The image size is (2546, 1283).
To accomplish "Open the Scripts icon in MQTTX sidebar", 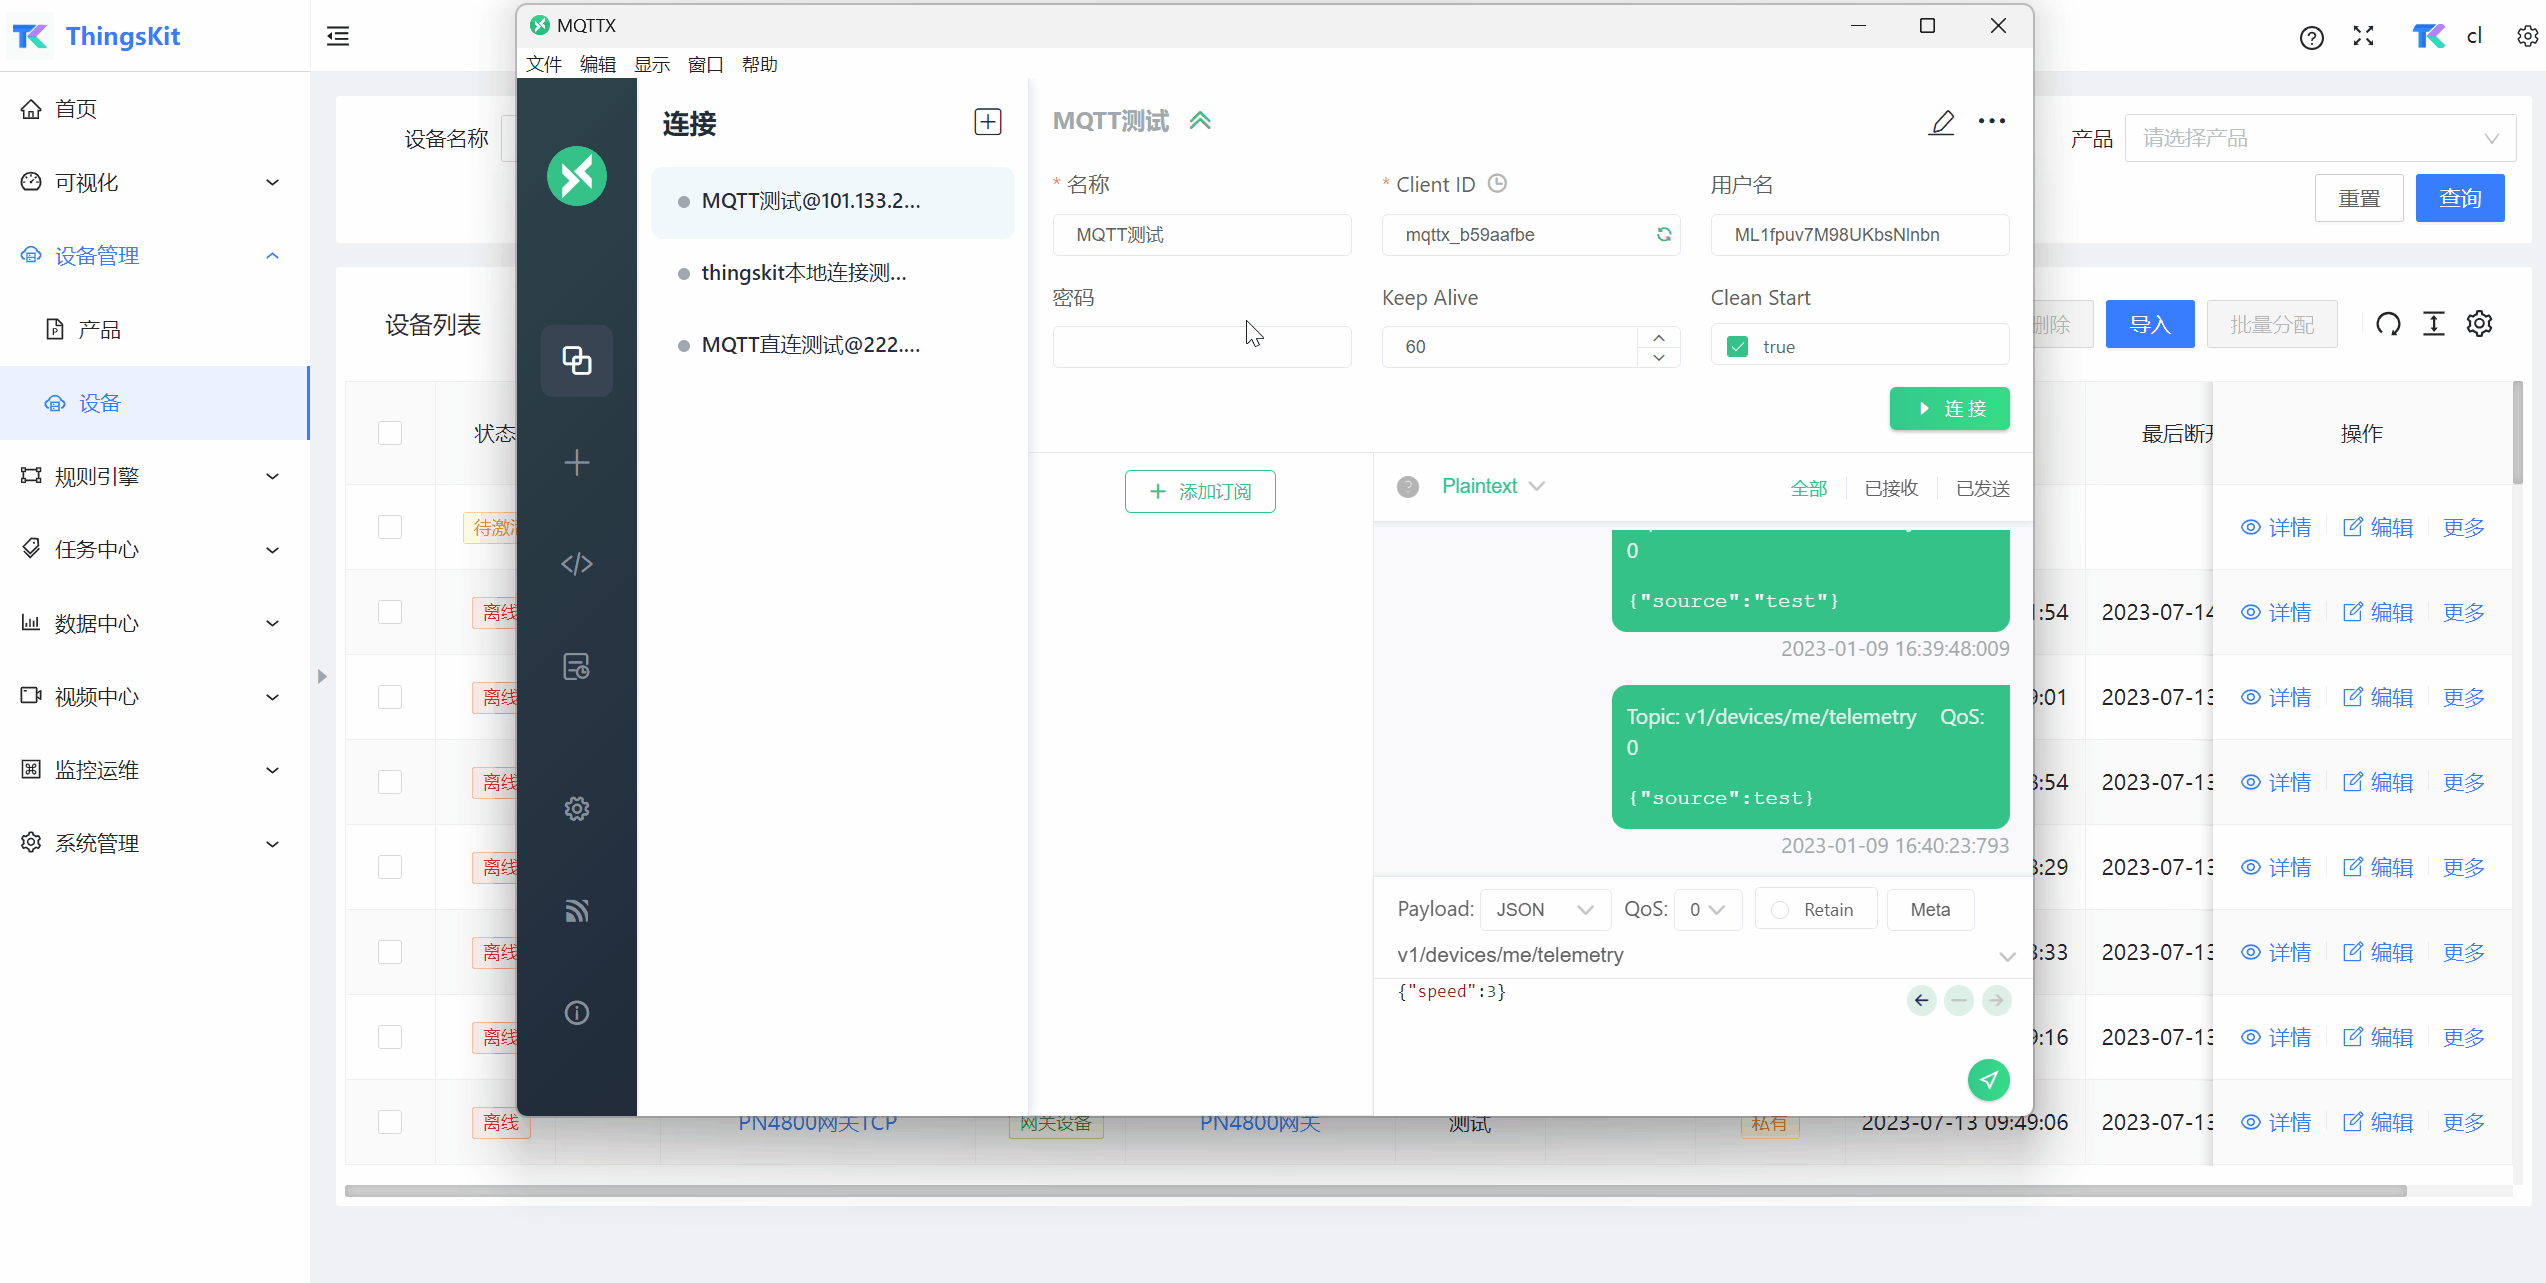I will 576,564.
